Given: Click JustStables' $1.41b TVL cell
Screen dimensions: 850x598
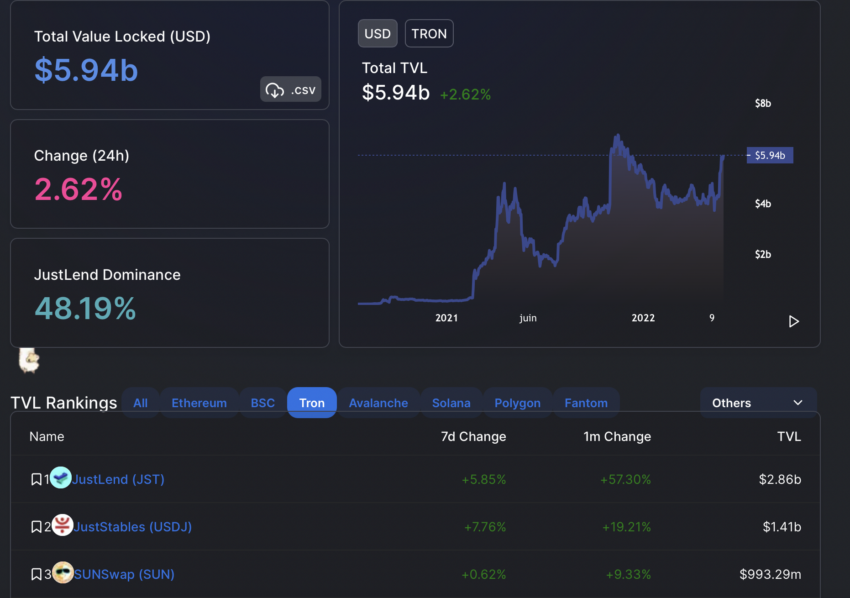Looking at the screenshot, I should pyautogui.click(x=782, y=526).
